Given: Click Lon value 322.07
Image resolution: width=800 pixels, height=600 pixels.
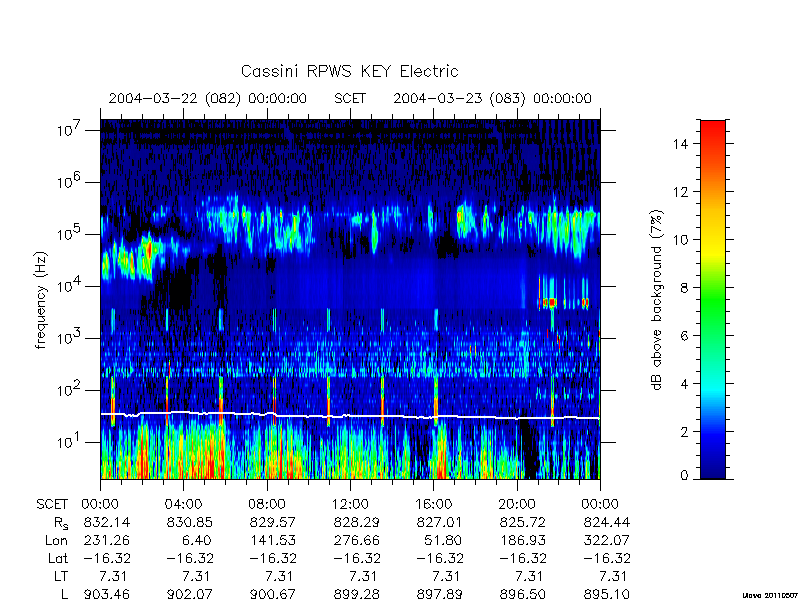Looking at the screenshot, I should [x=607, y=540].
